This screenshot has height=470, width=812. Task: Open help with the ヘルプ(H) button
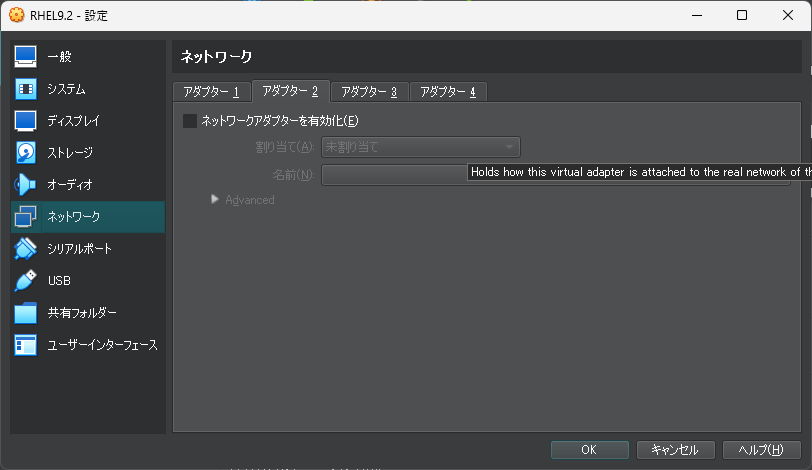[761, 450]
